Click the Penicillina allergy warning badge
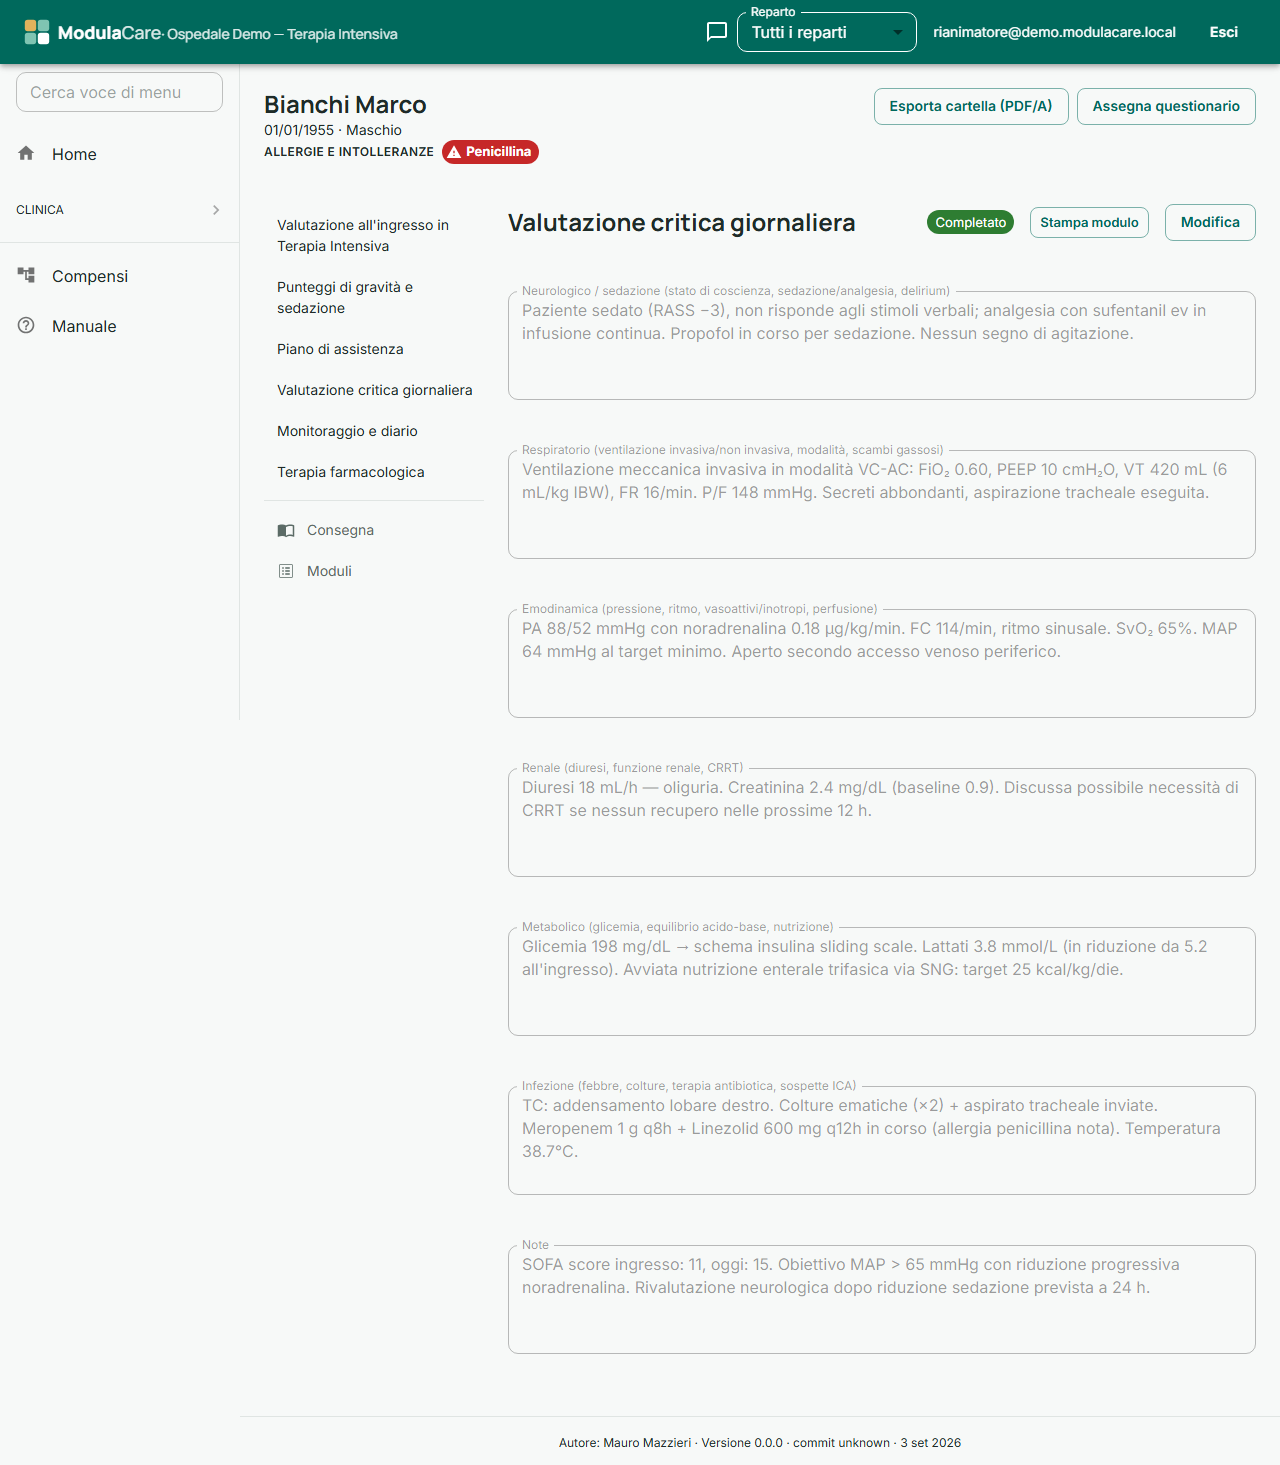Screen dimensions: 1280x1465 [x=490, y=152]
